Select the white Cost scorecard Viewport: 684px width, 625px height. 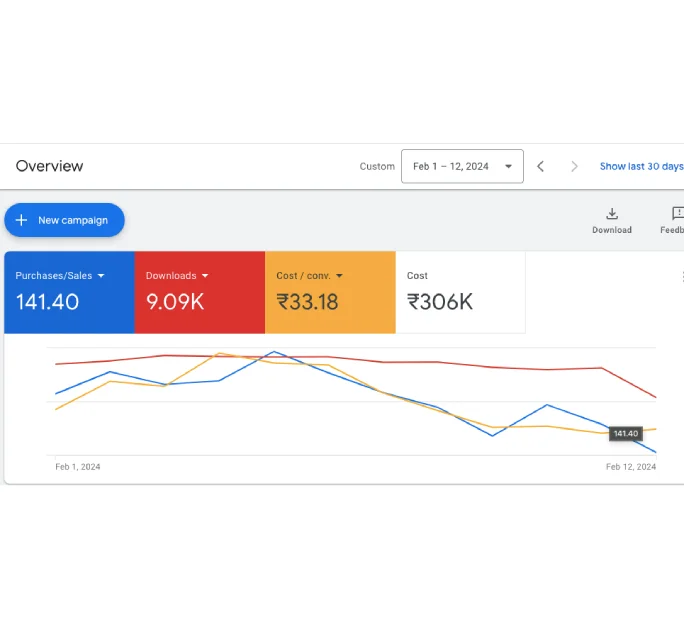click(461, 292)
